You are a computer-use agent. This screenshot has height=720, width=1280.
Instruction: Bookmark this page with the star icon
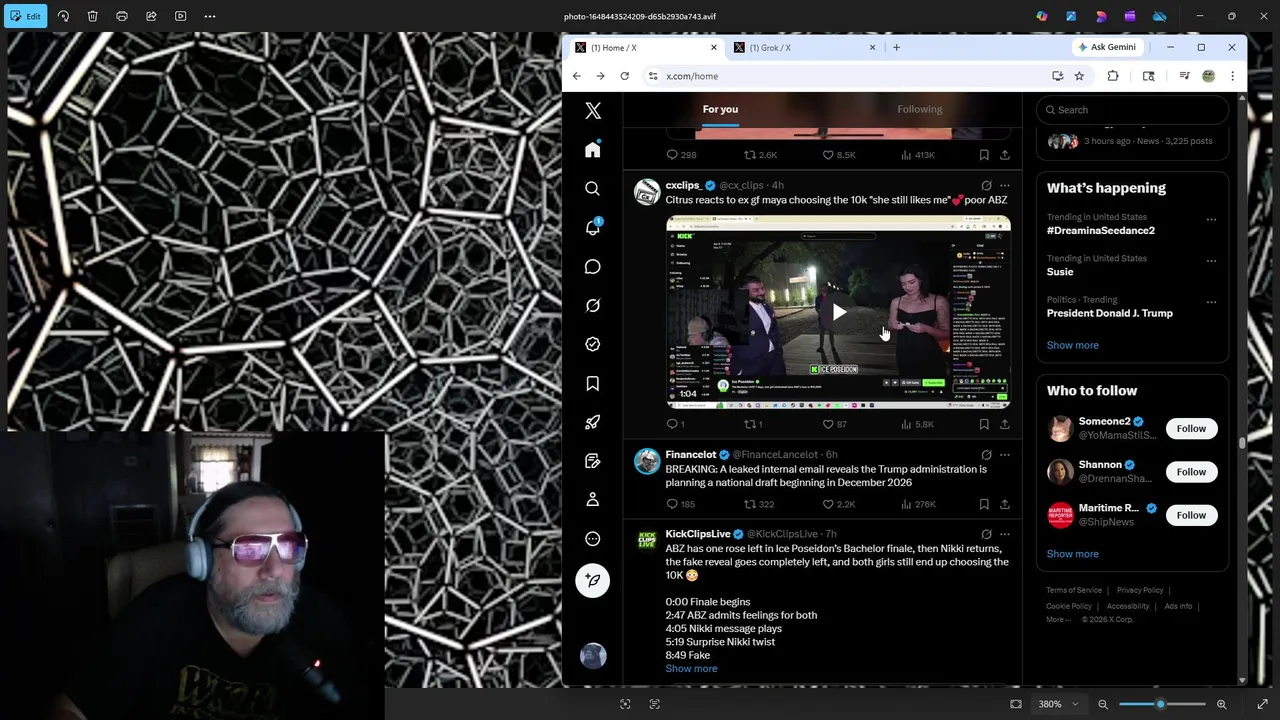pyautogui.click(x=1079, y=76)
